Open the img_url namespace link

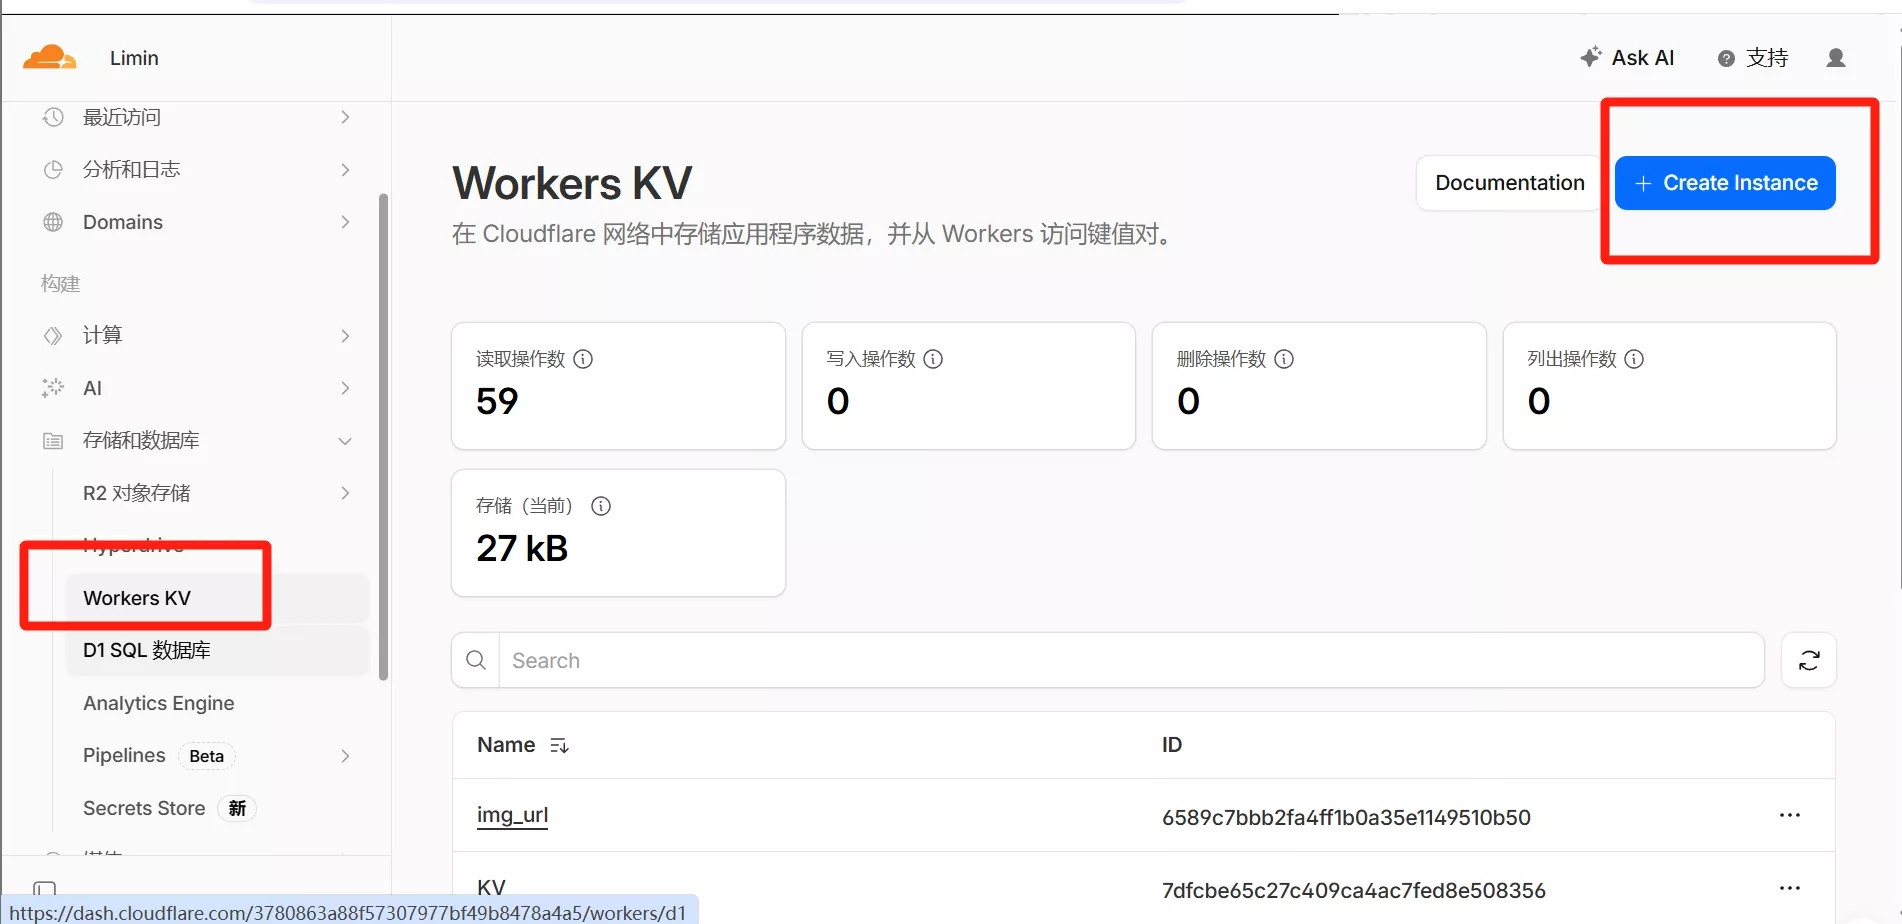click(x=512, y=815)
